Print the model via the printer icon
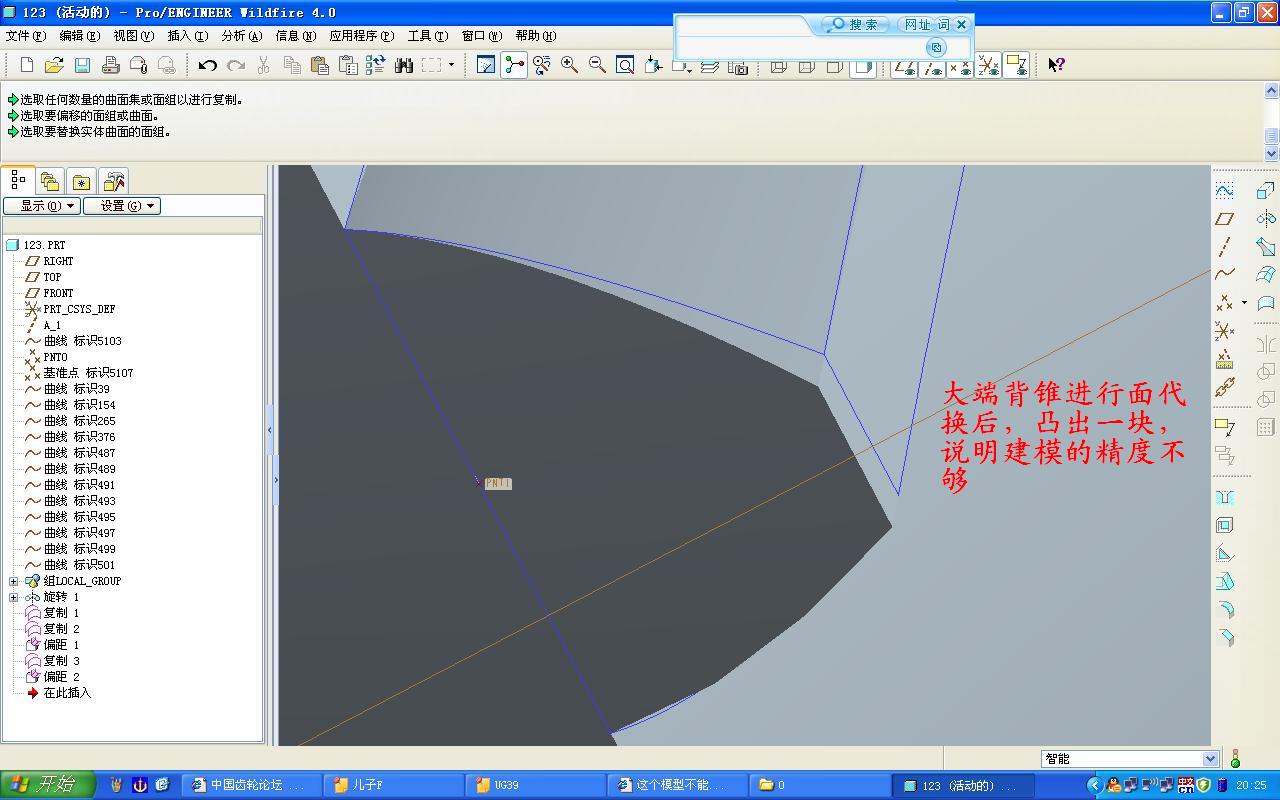Image resolution: width=1280 pixels, height=800 pixels. click(110, 65)
